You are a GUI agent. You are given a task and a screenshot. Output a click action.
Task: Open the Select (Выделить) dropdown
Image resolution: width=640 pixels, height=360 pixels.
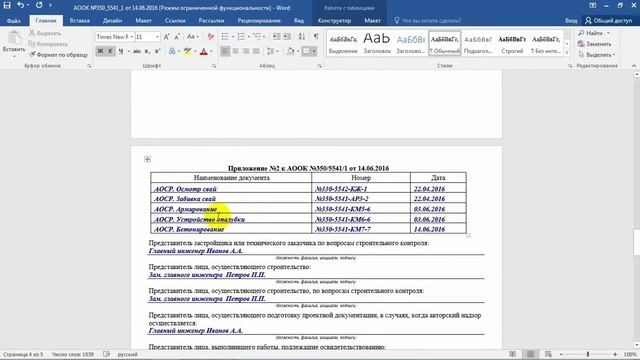(597, 54)
